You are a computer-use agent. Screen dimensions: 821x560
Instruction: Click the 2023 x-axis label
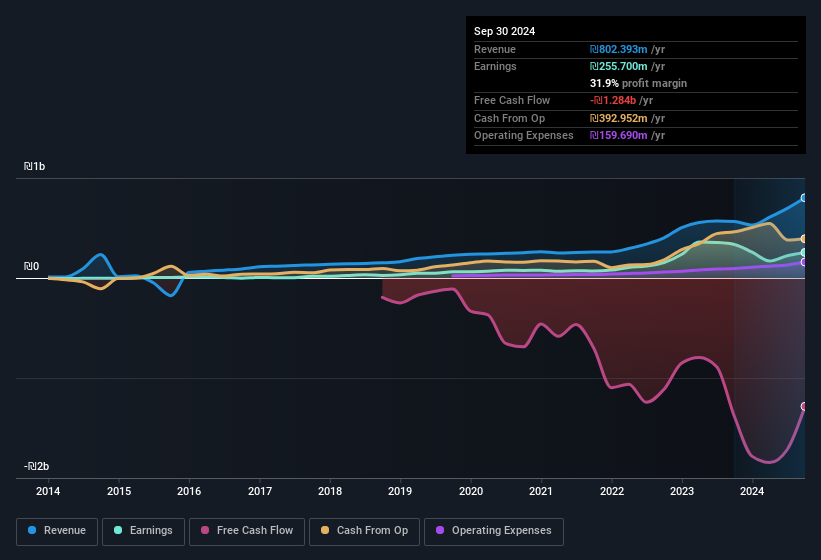tap(682, 491)
